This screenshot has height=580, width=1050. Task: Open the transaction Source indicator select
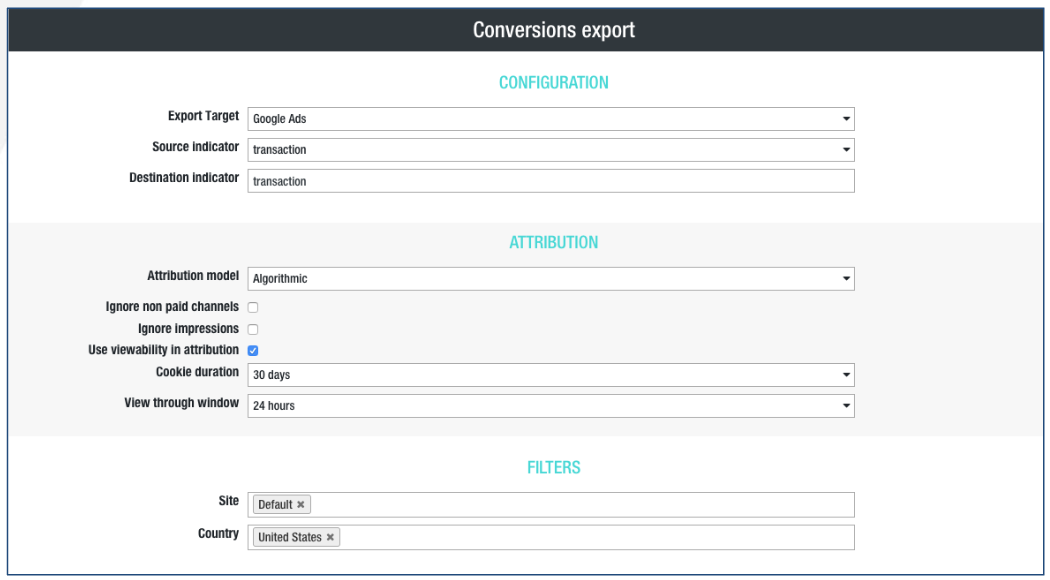click(550, 150)
